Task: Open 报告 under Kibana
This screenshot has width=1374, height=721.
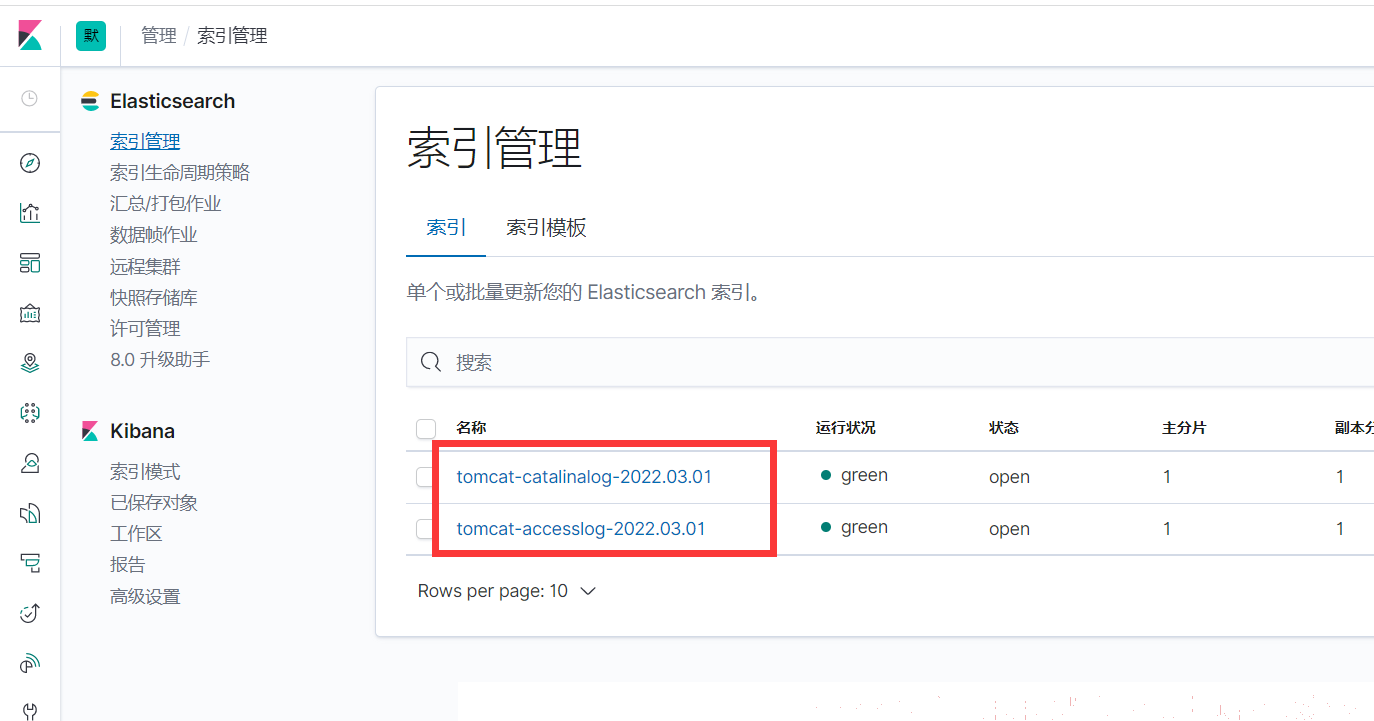Action: click(128, 565)
